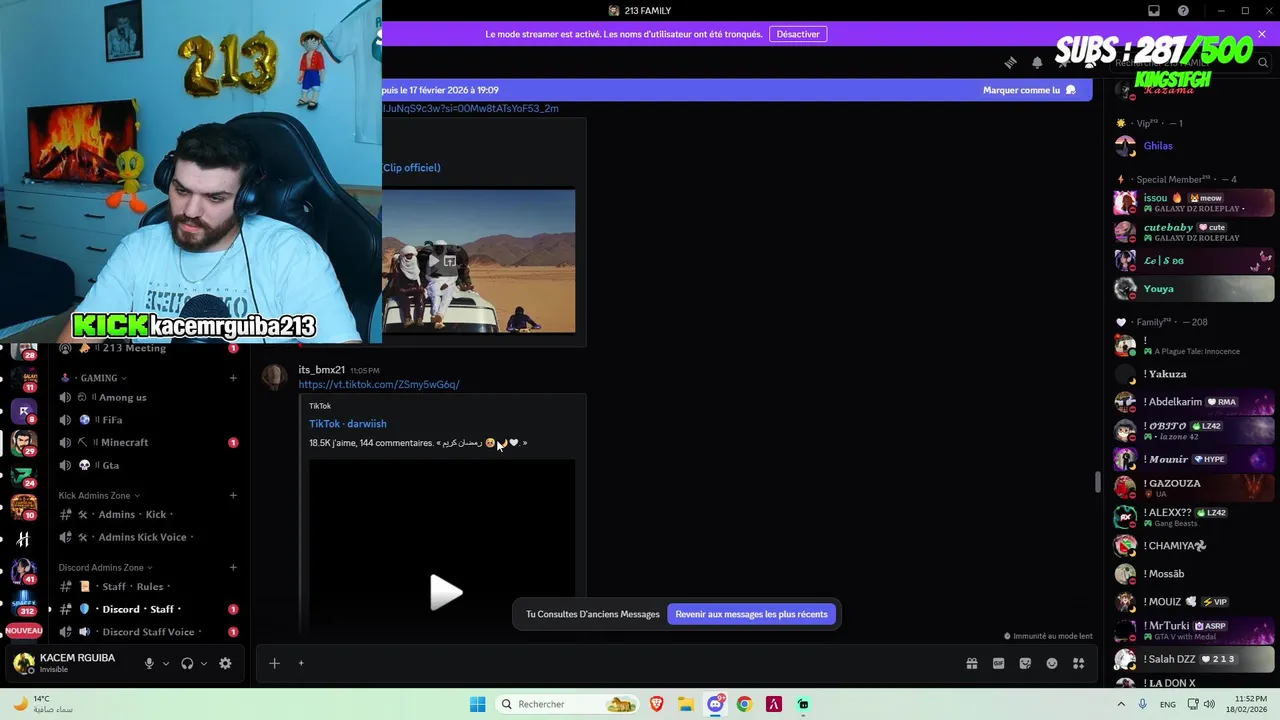Open green server icon with 24 badge
The image size is (1280, 720).
click(23, 475)
